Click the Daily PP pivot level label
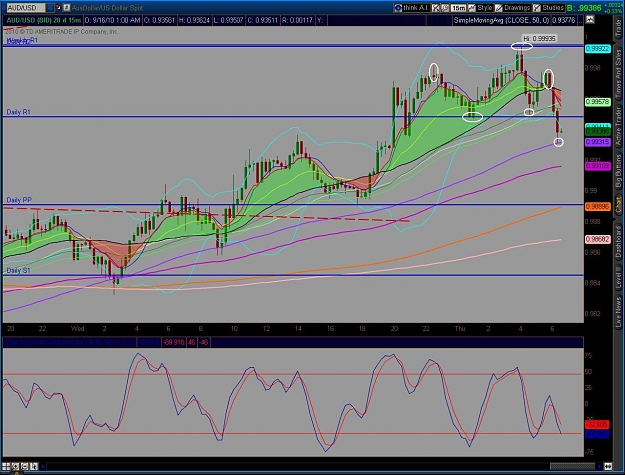The image size is (625, 475). [19, 200]
